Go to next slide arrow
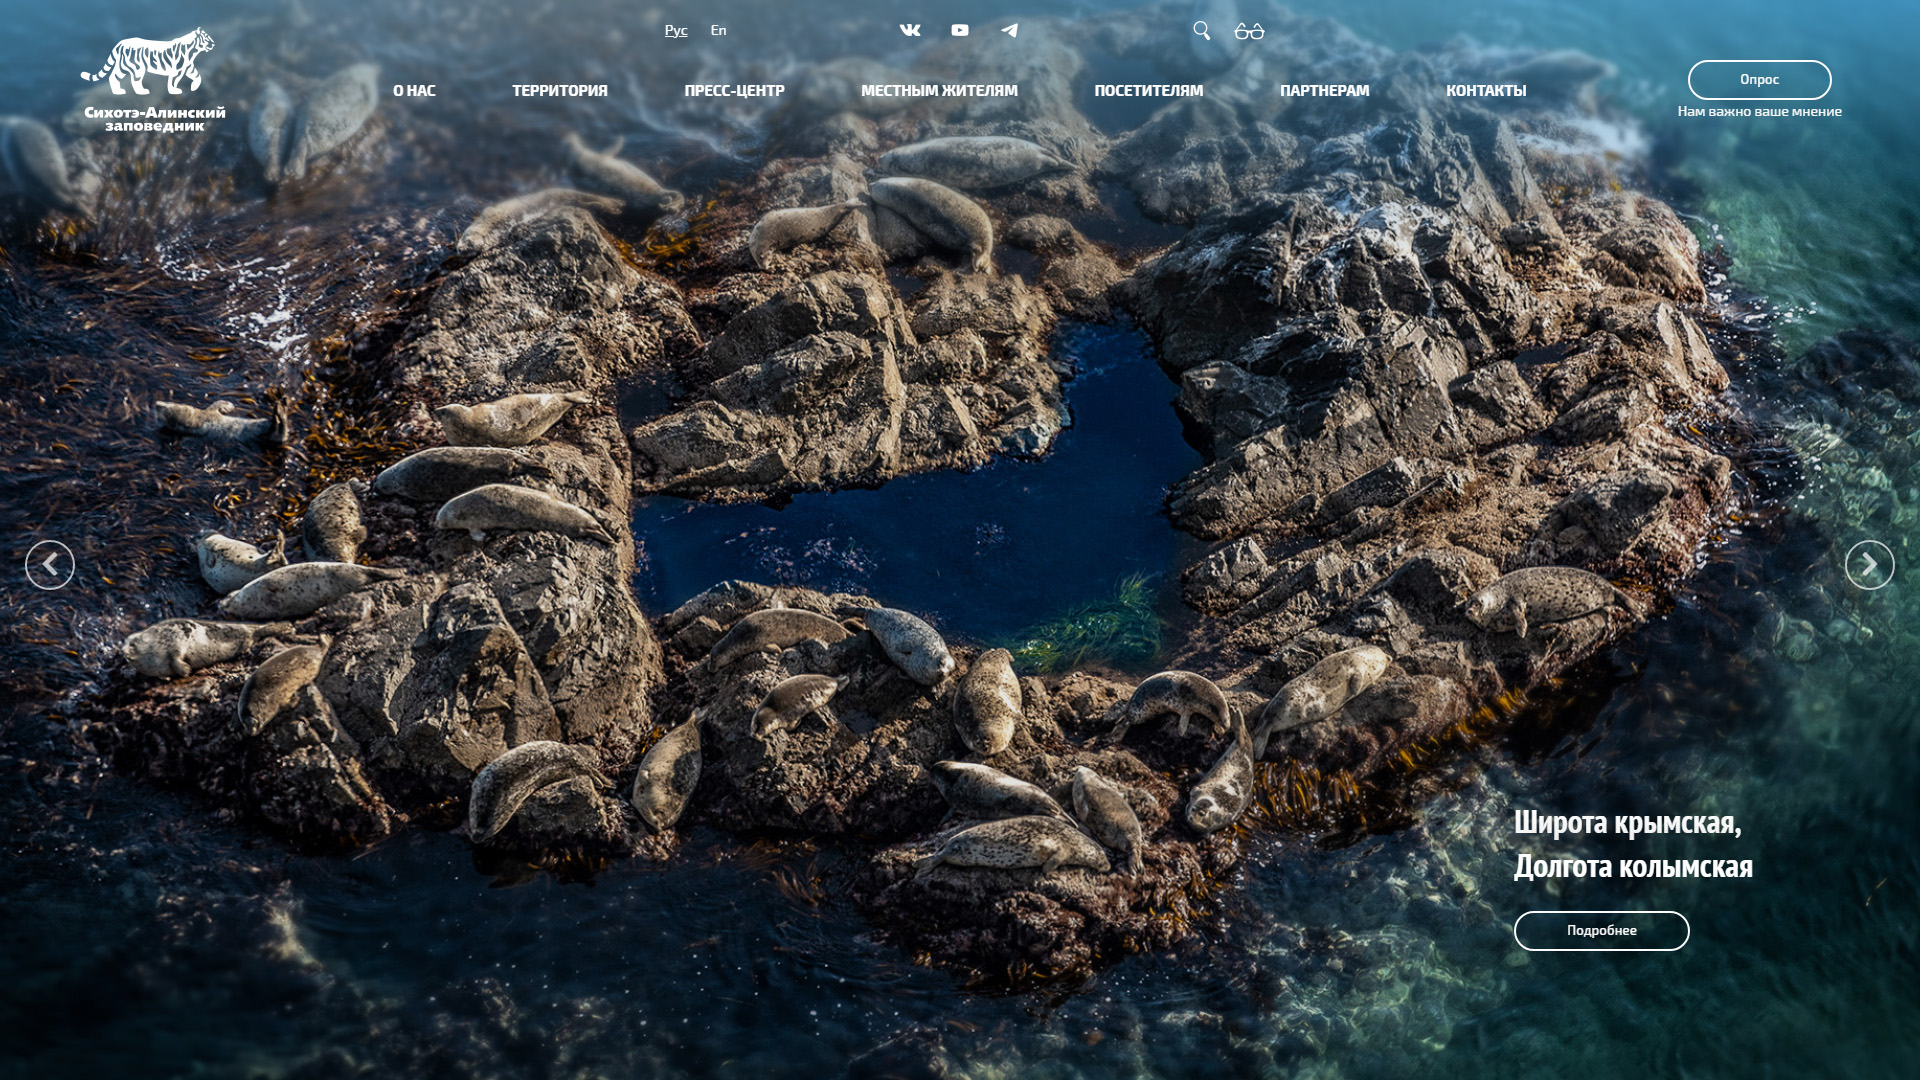The image size is (1920, 1080). (1869, 565)
